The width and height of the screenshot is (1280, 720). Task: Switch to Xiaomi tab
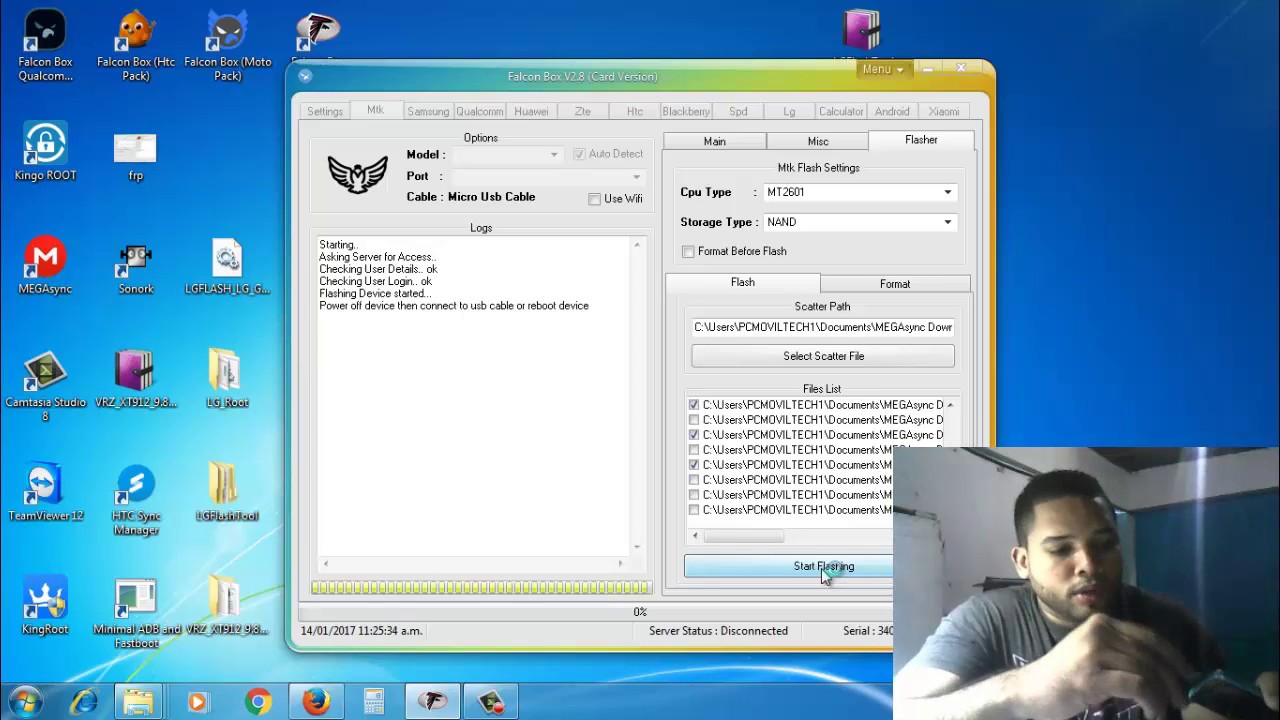(x=944, y=111)
